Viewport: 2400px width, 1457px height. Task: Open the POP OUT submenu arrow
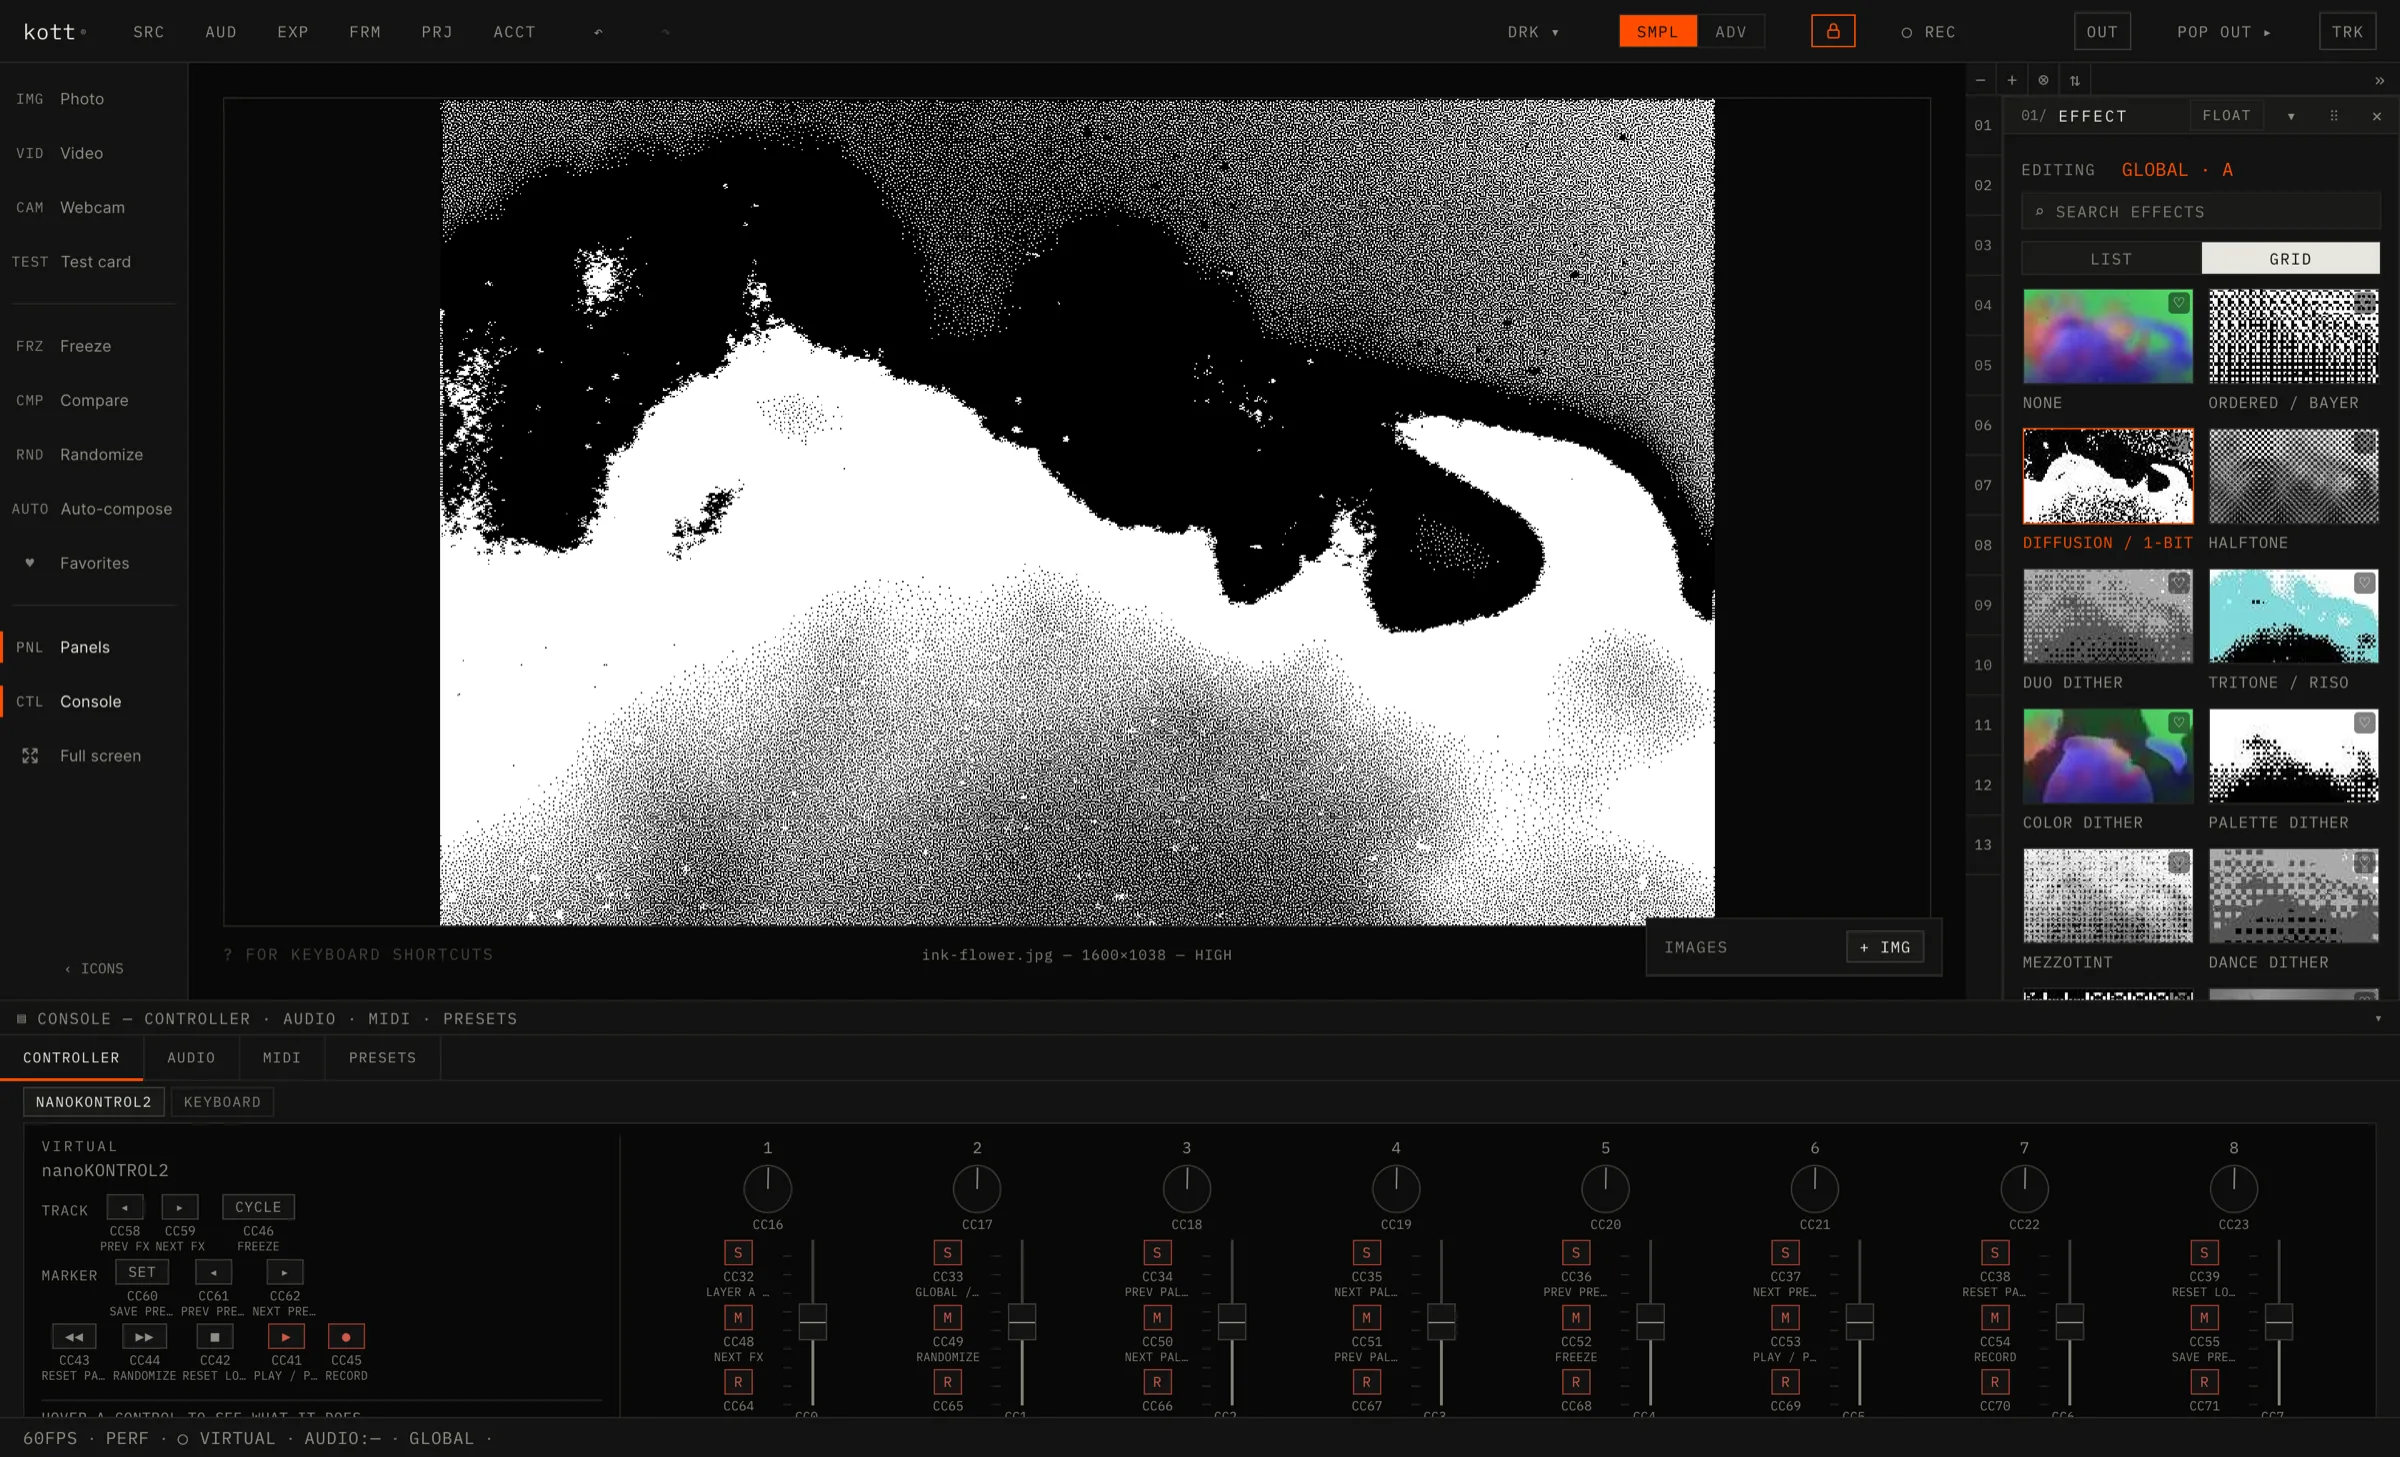point(2267,32)
